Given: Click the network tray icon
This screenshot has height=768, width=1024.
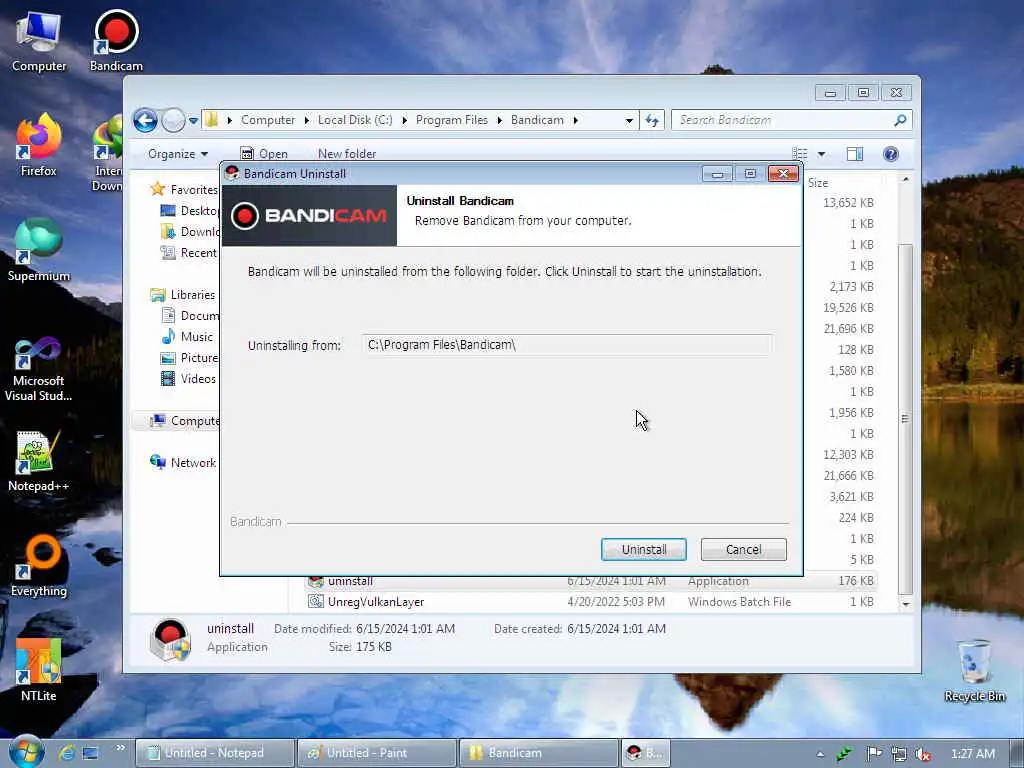Looking at the screenshot, I should (x=899, y=754).
